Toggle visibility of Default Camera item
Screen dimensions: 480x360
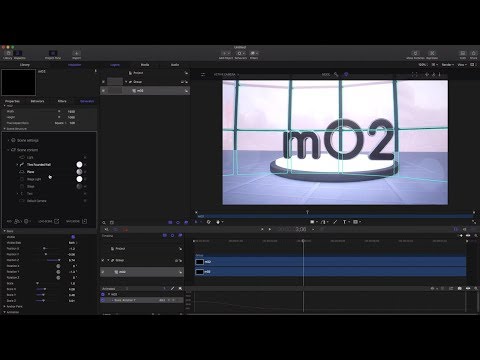[x=85, y=201]
